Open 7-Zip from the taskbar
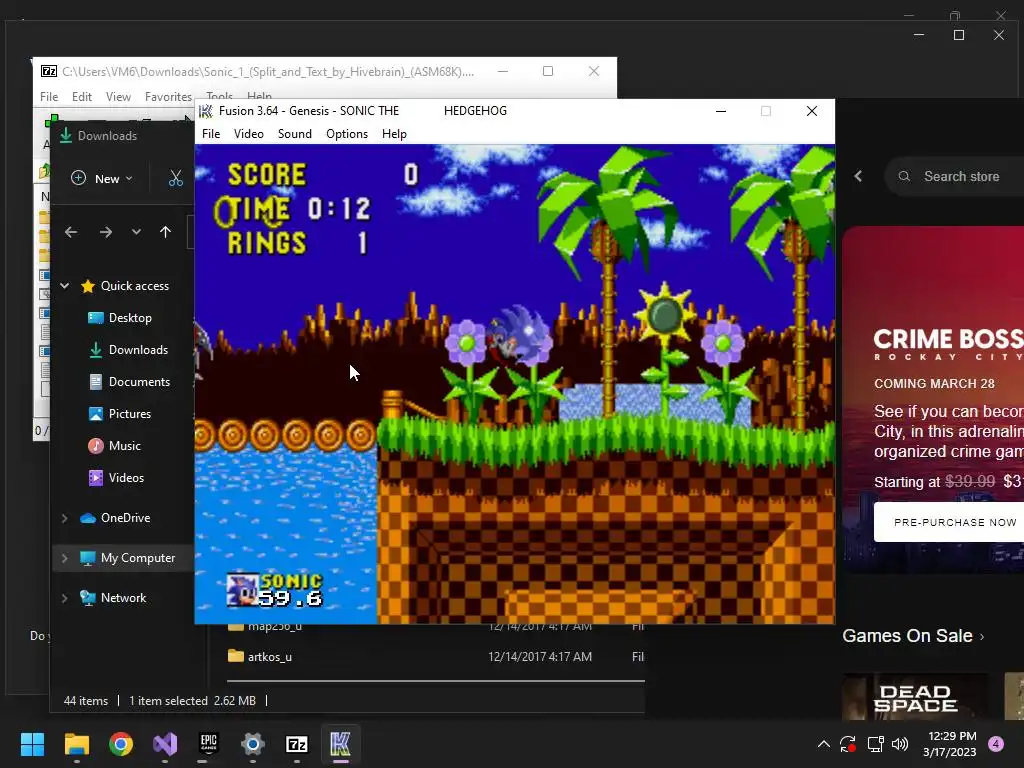This screenshot has height=768, width=1024. 296,744
